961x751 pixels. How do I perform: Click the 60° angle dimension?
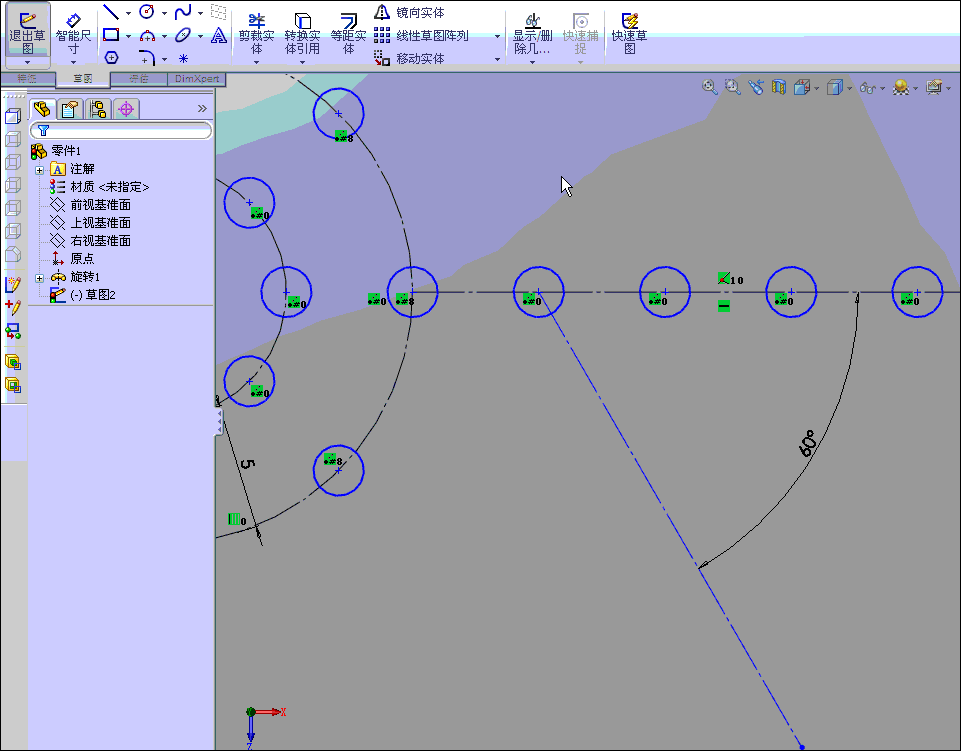[808, 443]
